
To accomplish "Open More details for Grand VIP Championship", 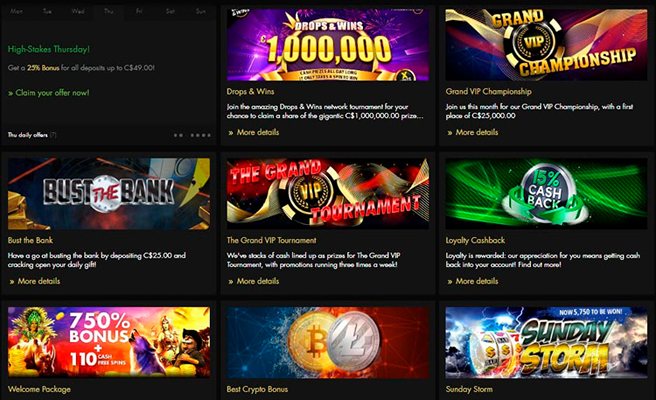I will coord(473,132).
